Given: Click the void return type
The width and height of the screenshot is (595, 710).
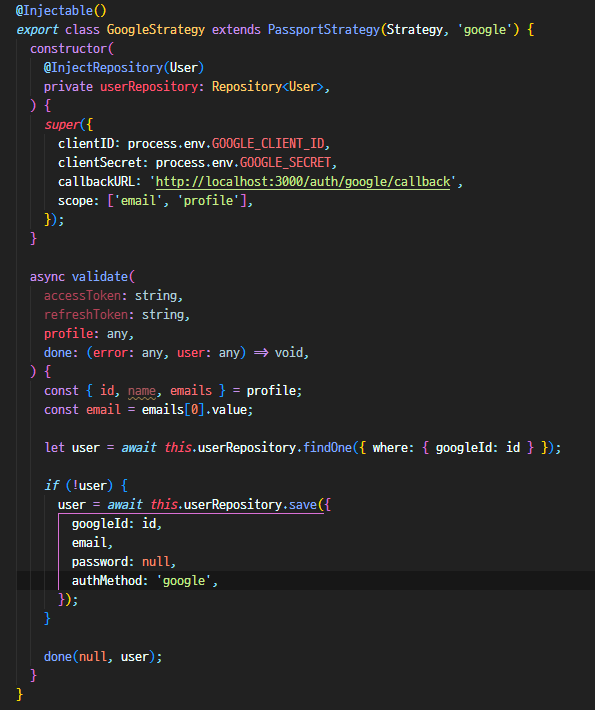Looking at the screenshot, I should pyautogui.click(x=288, y=353).
